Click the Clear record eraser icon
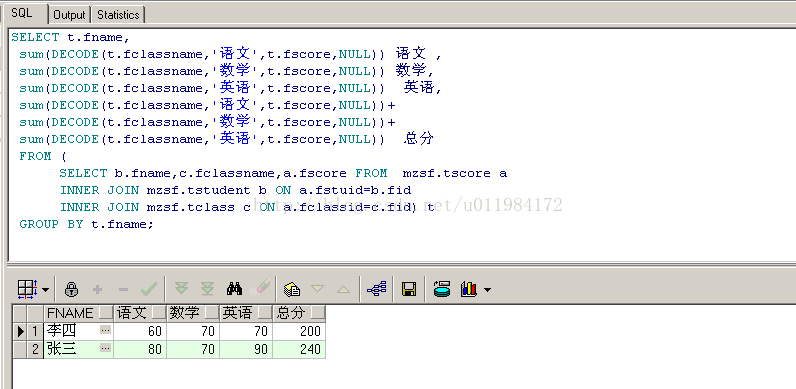 click(261, 288)
